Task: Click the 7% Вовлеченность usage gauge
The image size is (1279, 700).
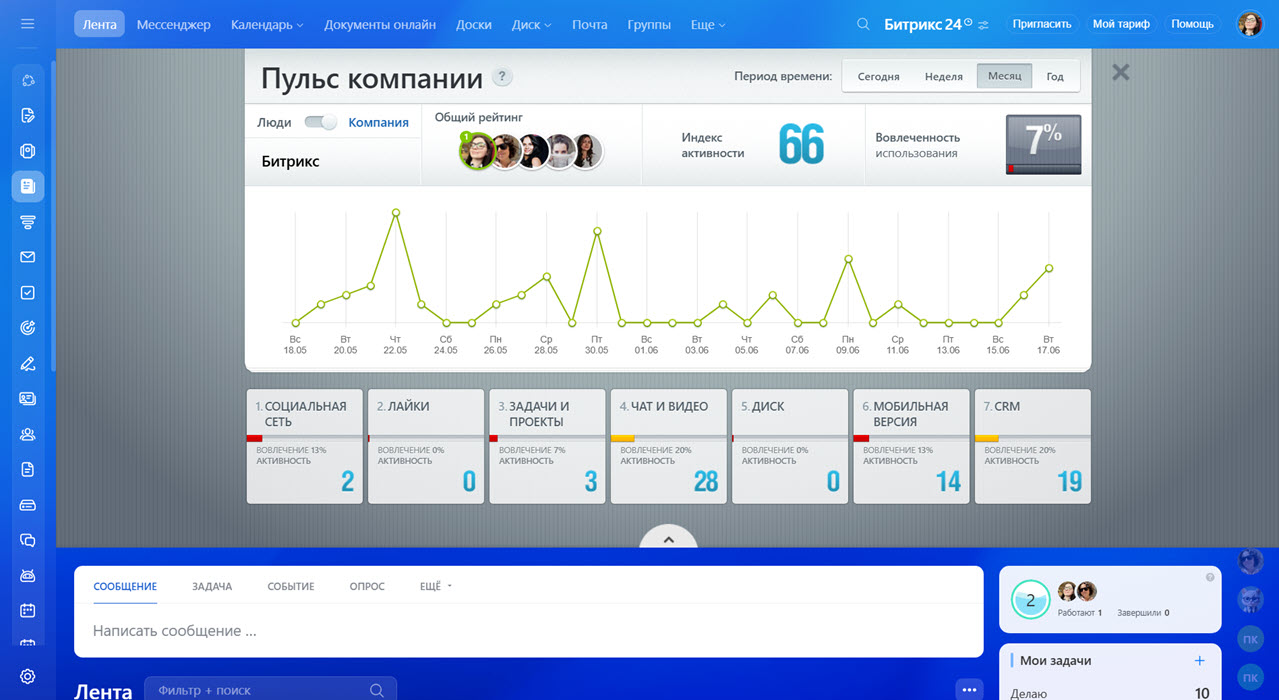Action: (x=1043, y=145)
